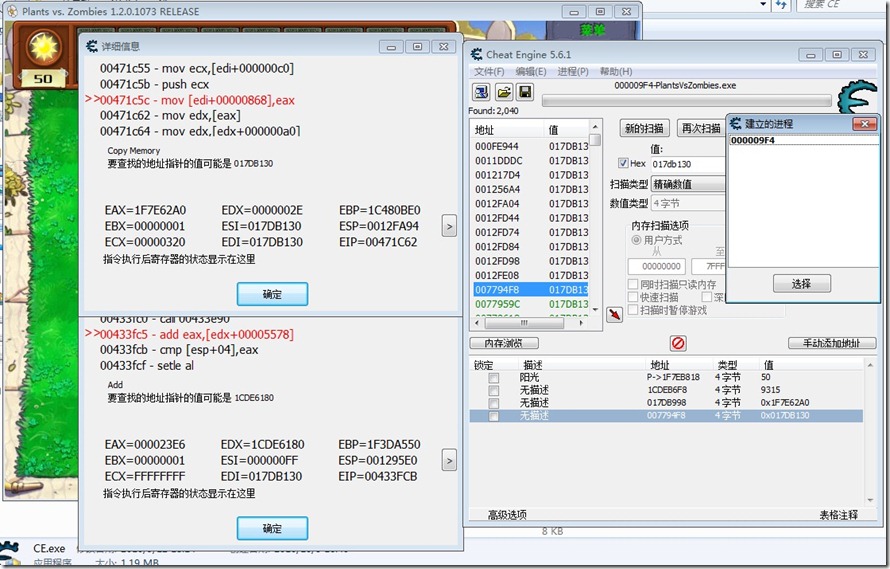Open the 数值类型 dropdown

tap(688, 203)
